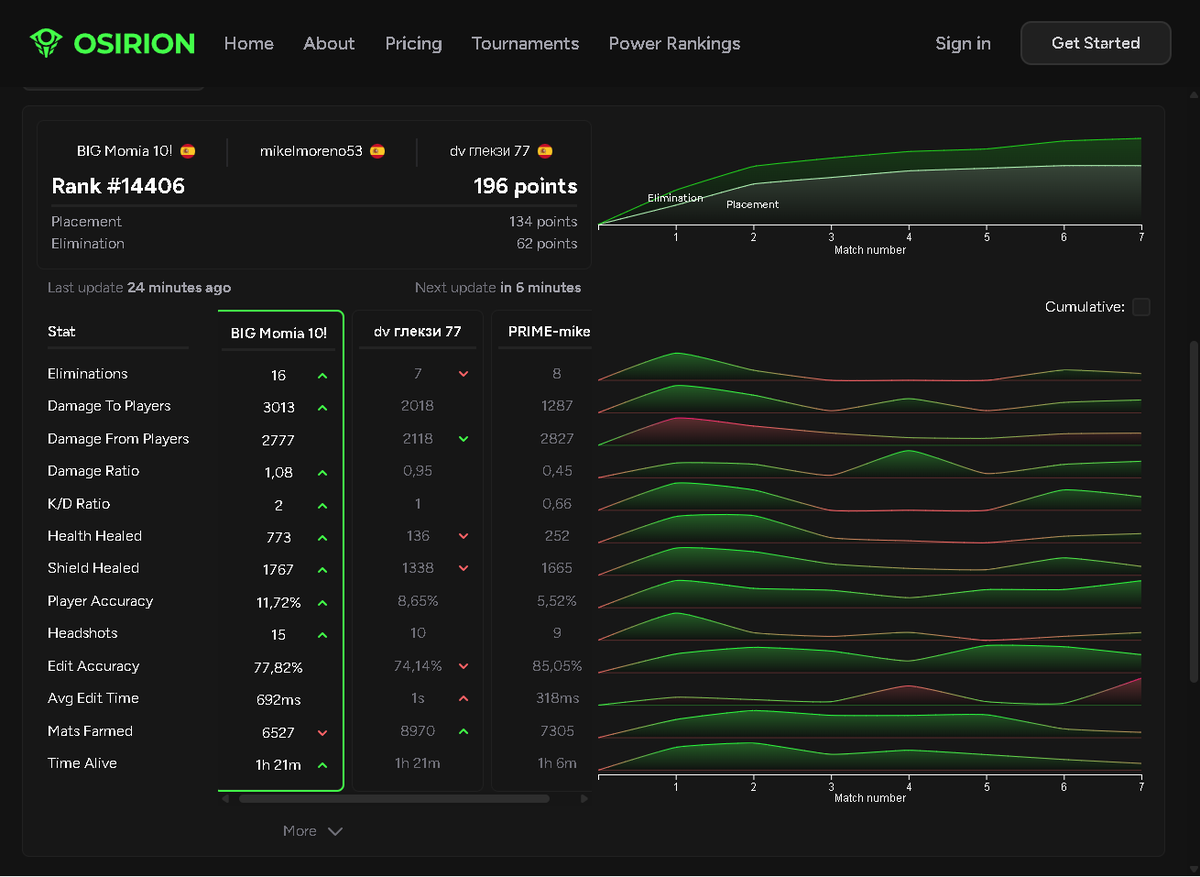Select the BIG Momia 10! stats column header
The image size is (1200, 877).
point(280,333)
